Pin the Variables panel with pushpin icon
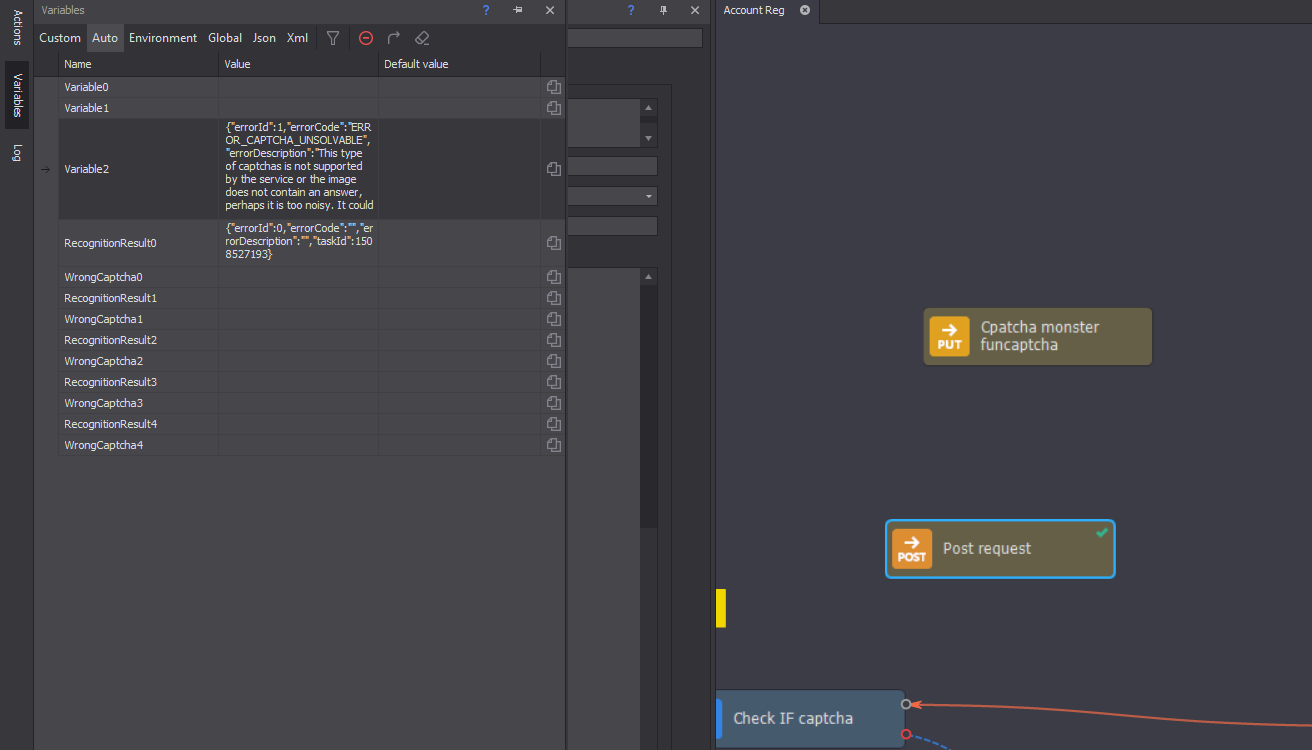1312x750 pixels. (517, 10)
